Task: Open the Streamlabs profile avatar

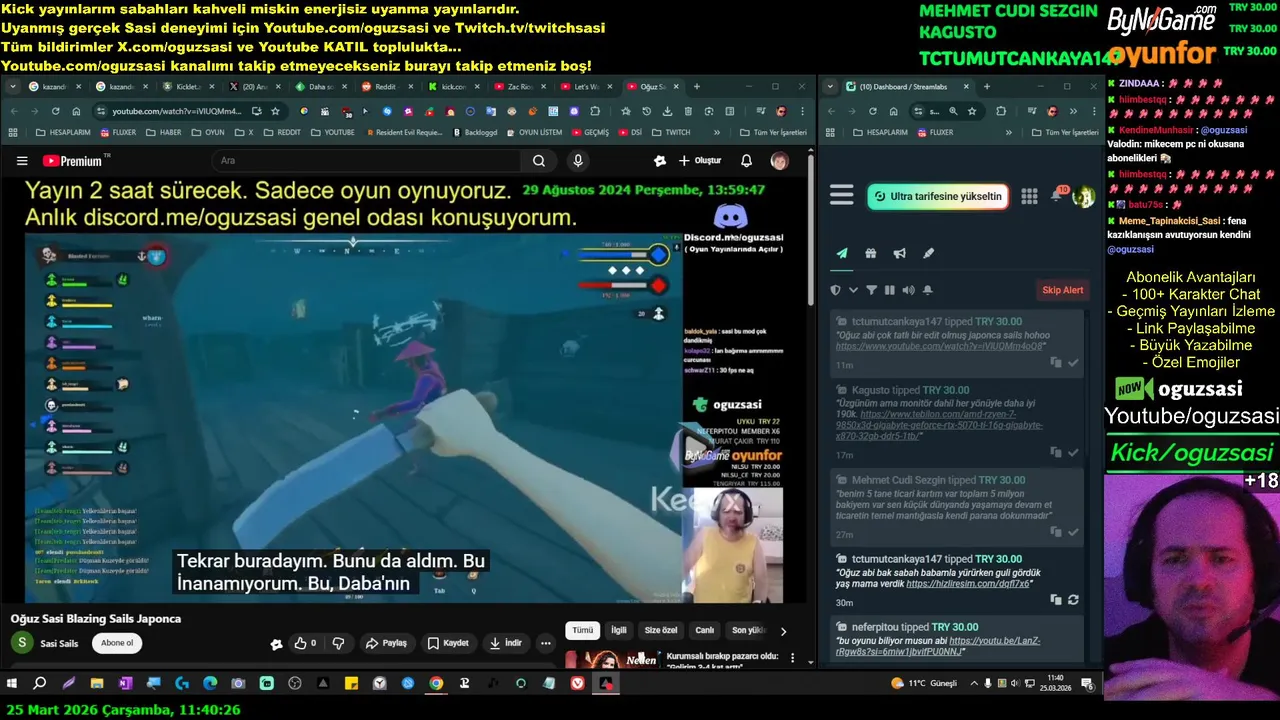Action: point(1083,197)
